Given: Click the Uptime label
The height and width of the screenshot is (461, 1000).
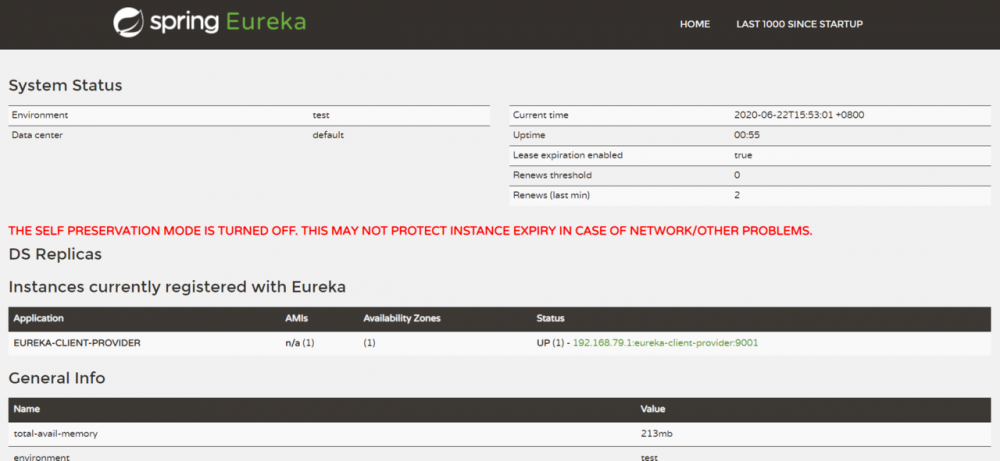Looking at the screenshot, I should point(529,135).
